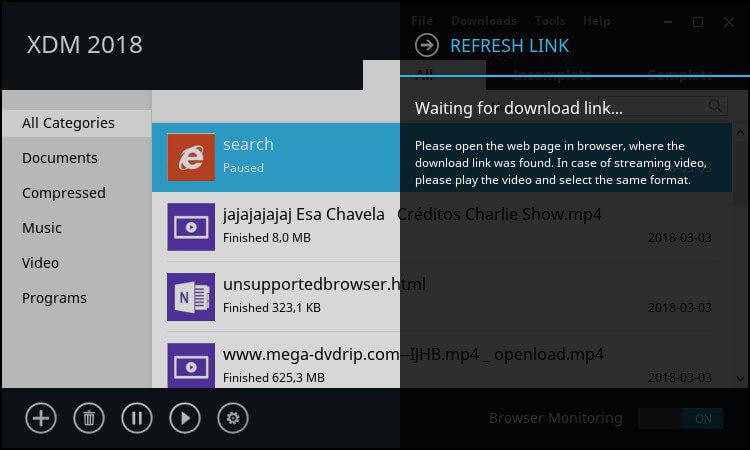Click the REFRESH LINK title text
The image size is (750, 450).
click(x=509, y=46)
